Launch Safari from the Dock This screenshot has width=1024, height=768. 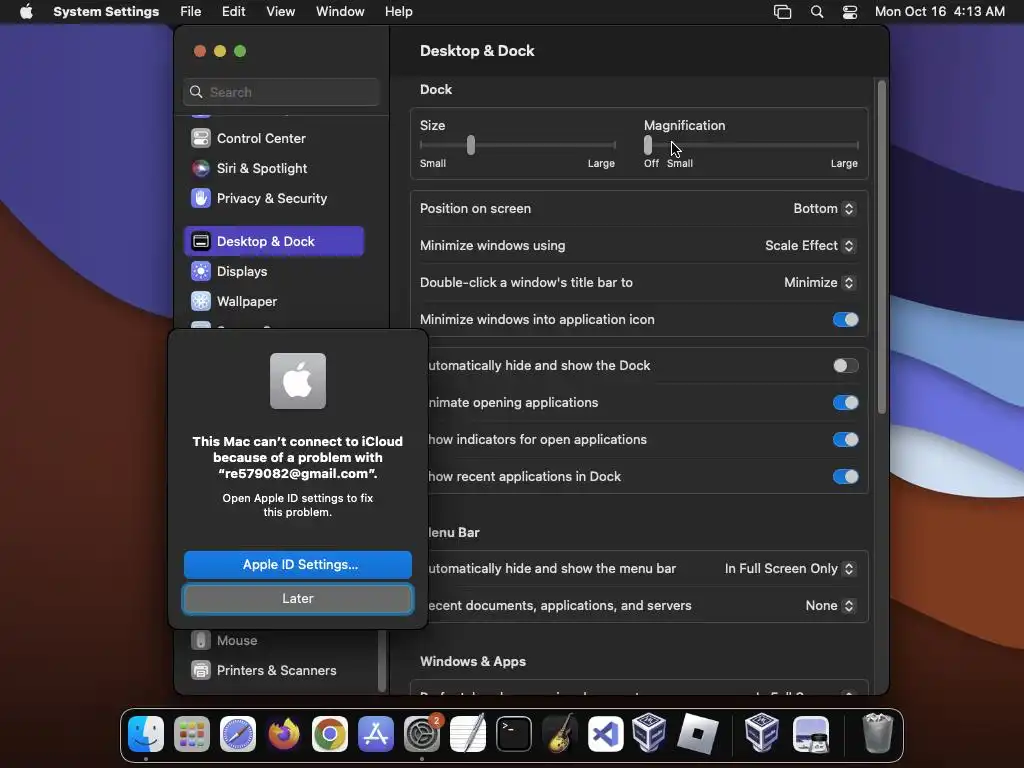click(x=238, y=734)
